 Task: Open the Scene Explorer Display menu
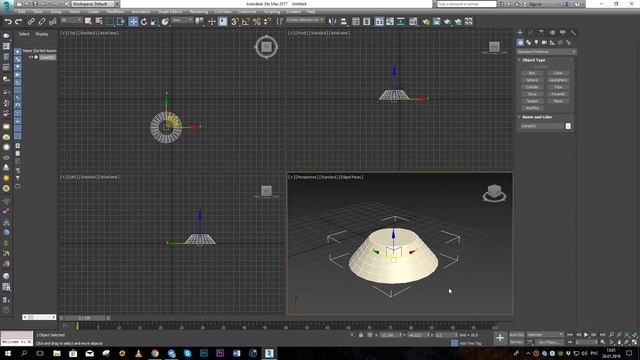(x=42, y=34)
